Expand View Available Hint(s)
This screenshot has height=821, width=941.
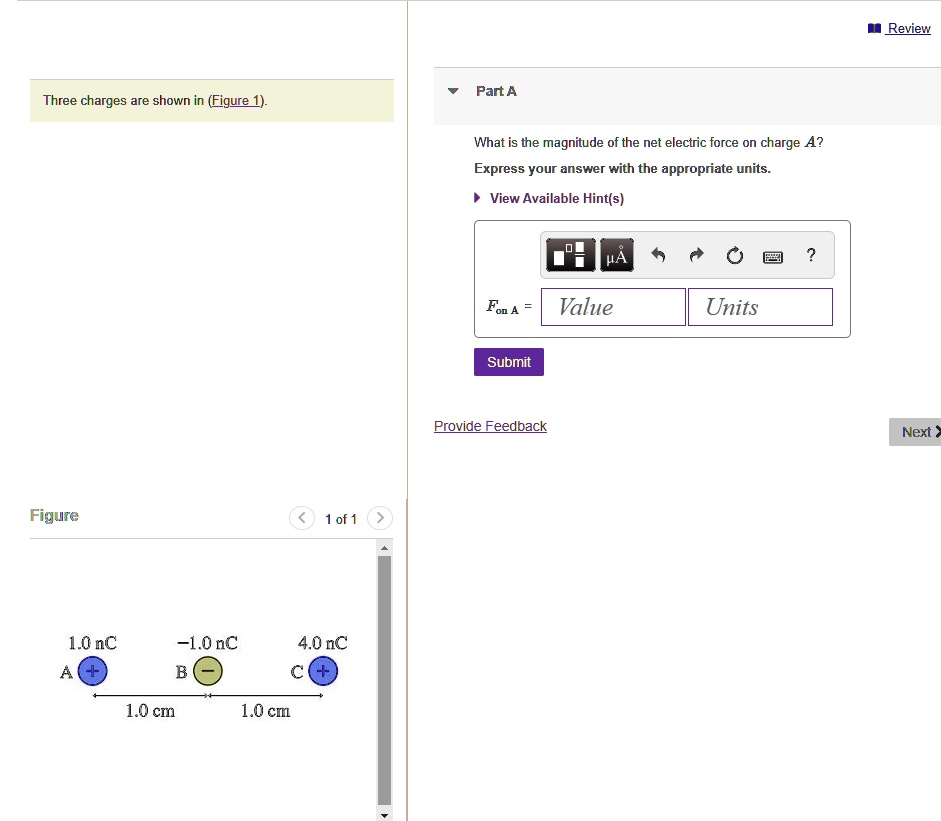(x=556, y=197)
